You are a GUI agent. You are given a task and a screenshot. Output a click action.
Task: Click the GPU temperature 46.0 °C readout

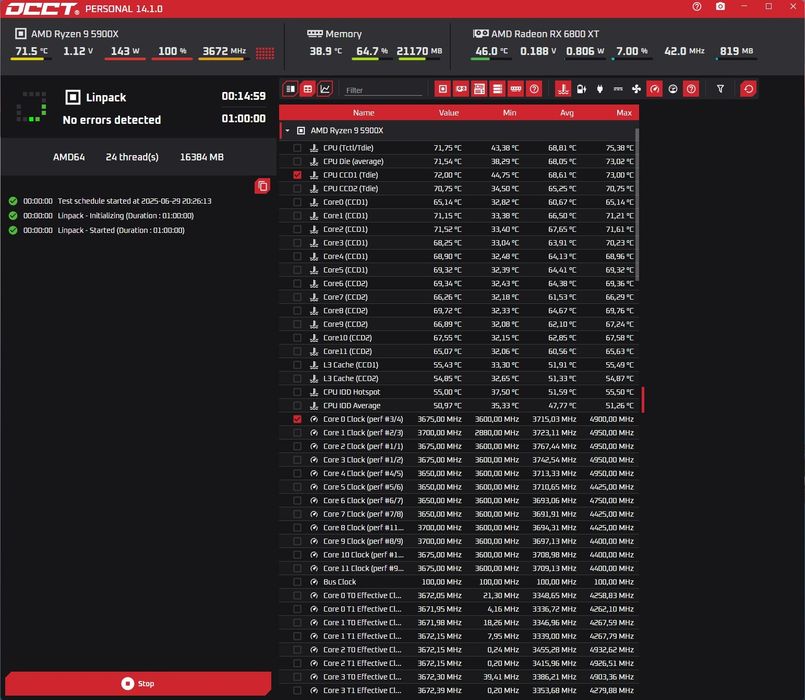coord(491,51)
